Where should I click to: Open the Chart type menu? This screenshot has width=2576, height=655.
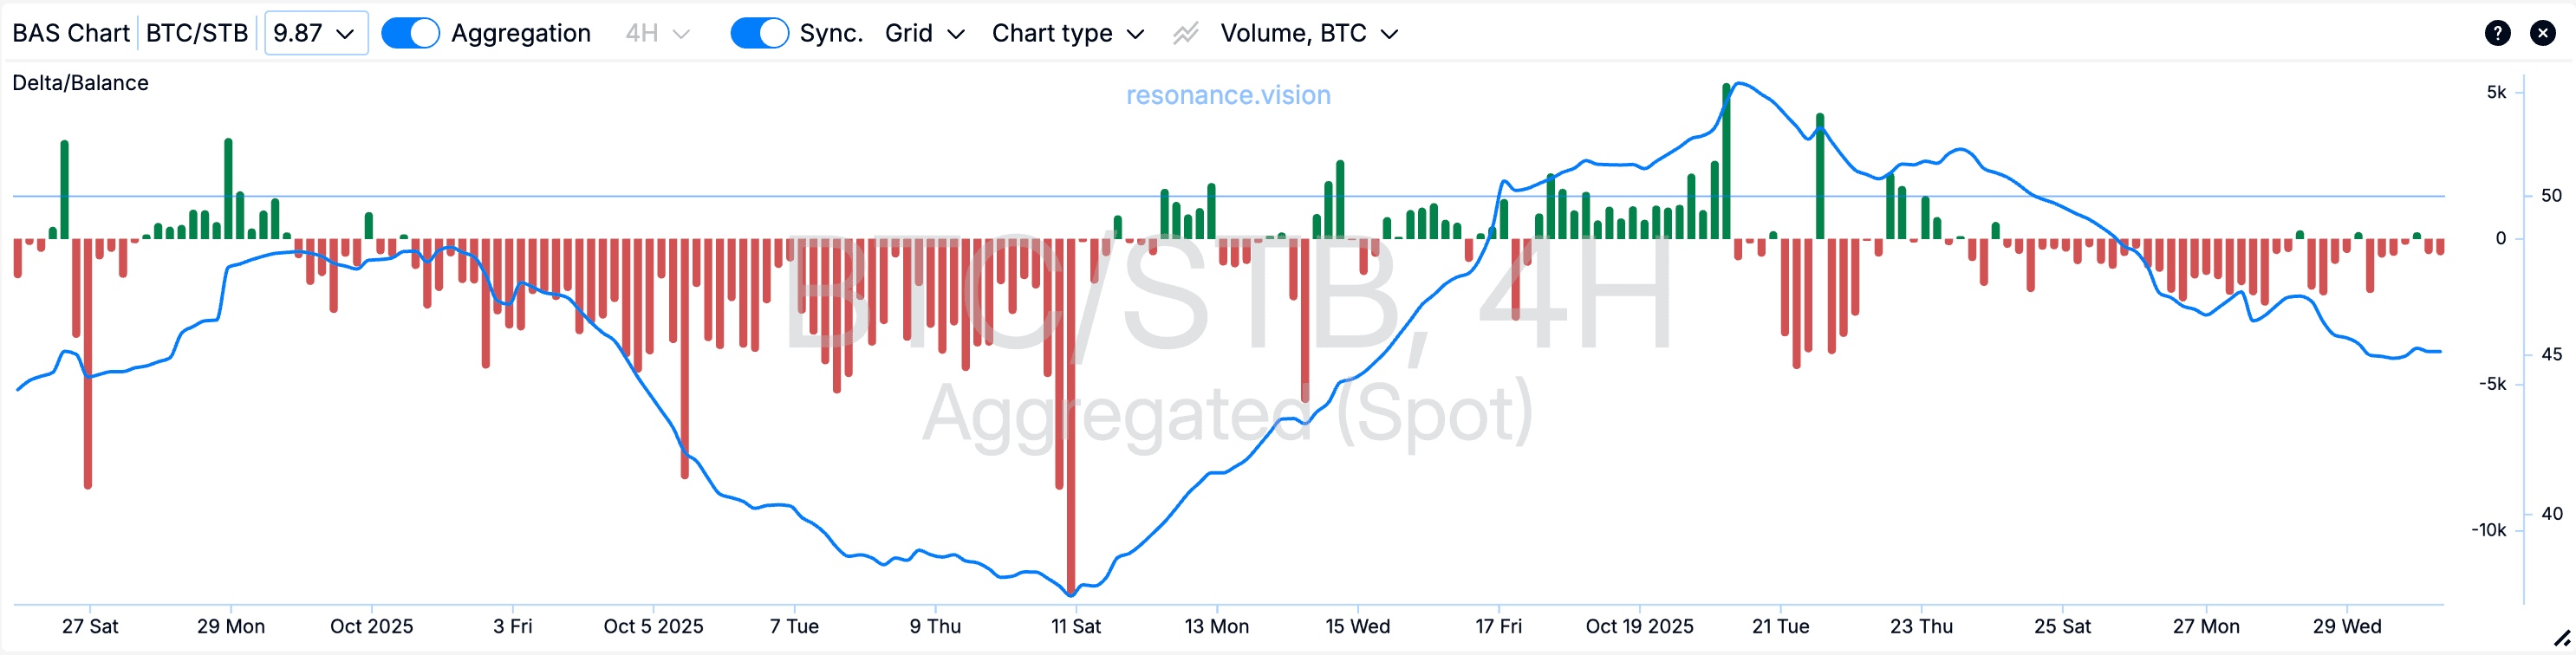(x=1067, y=33)
